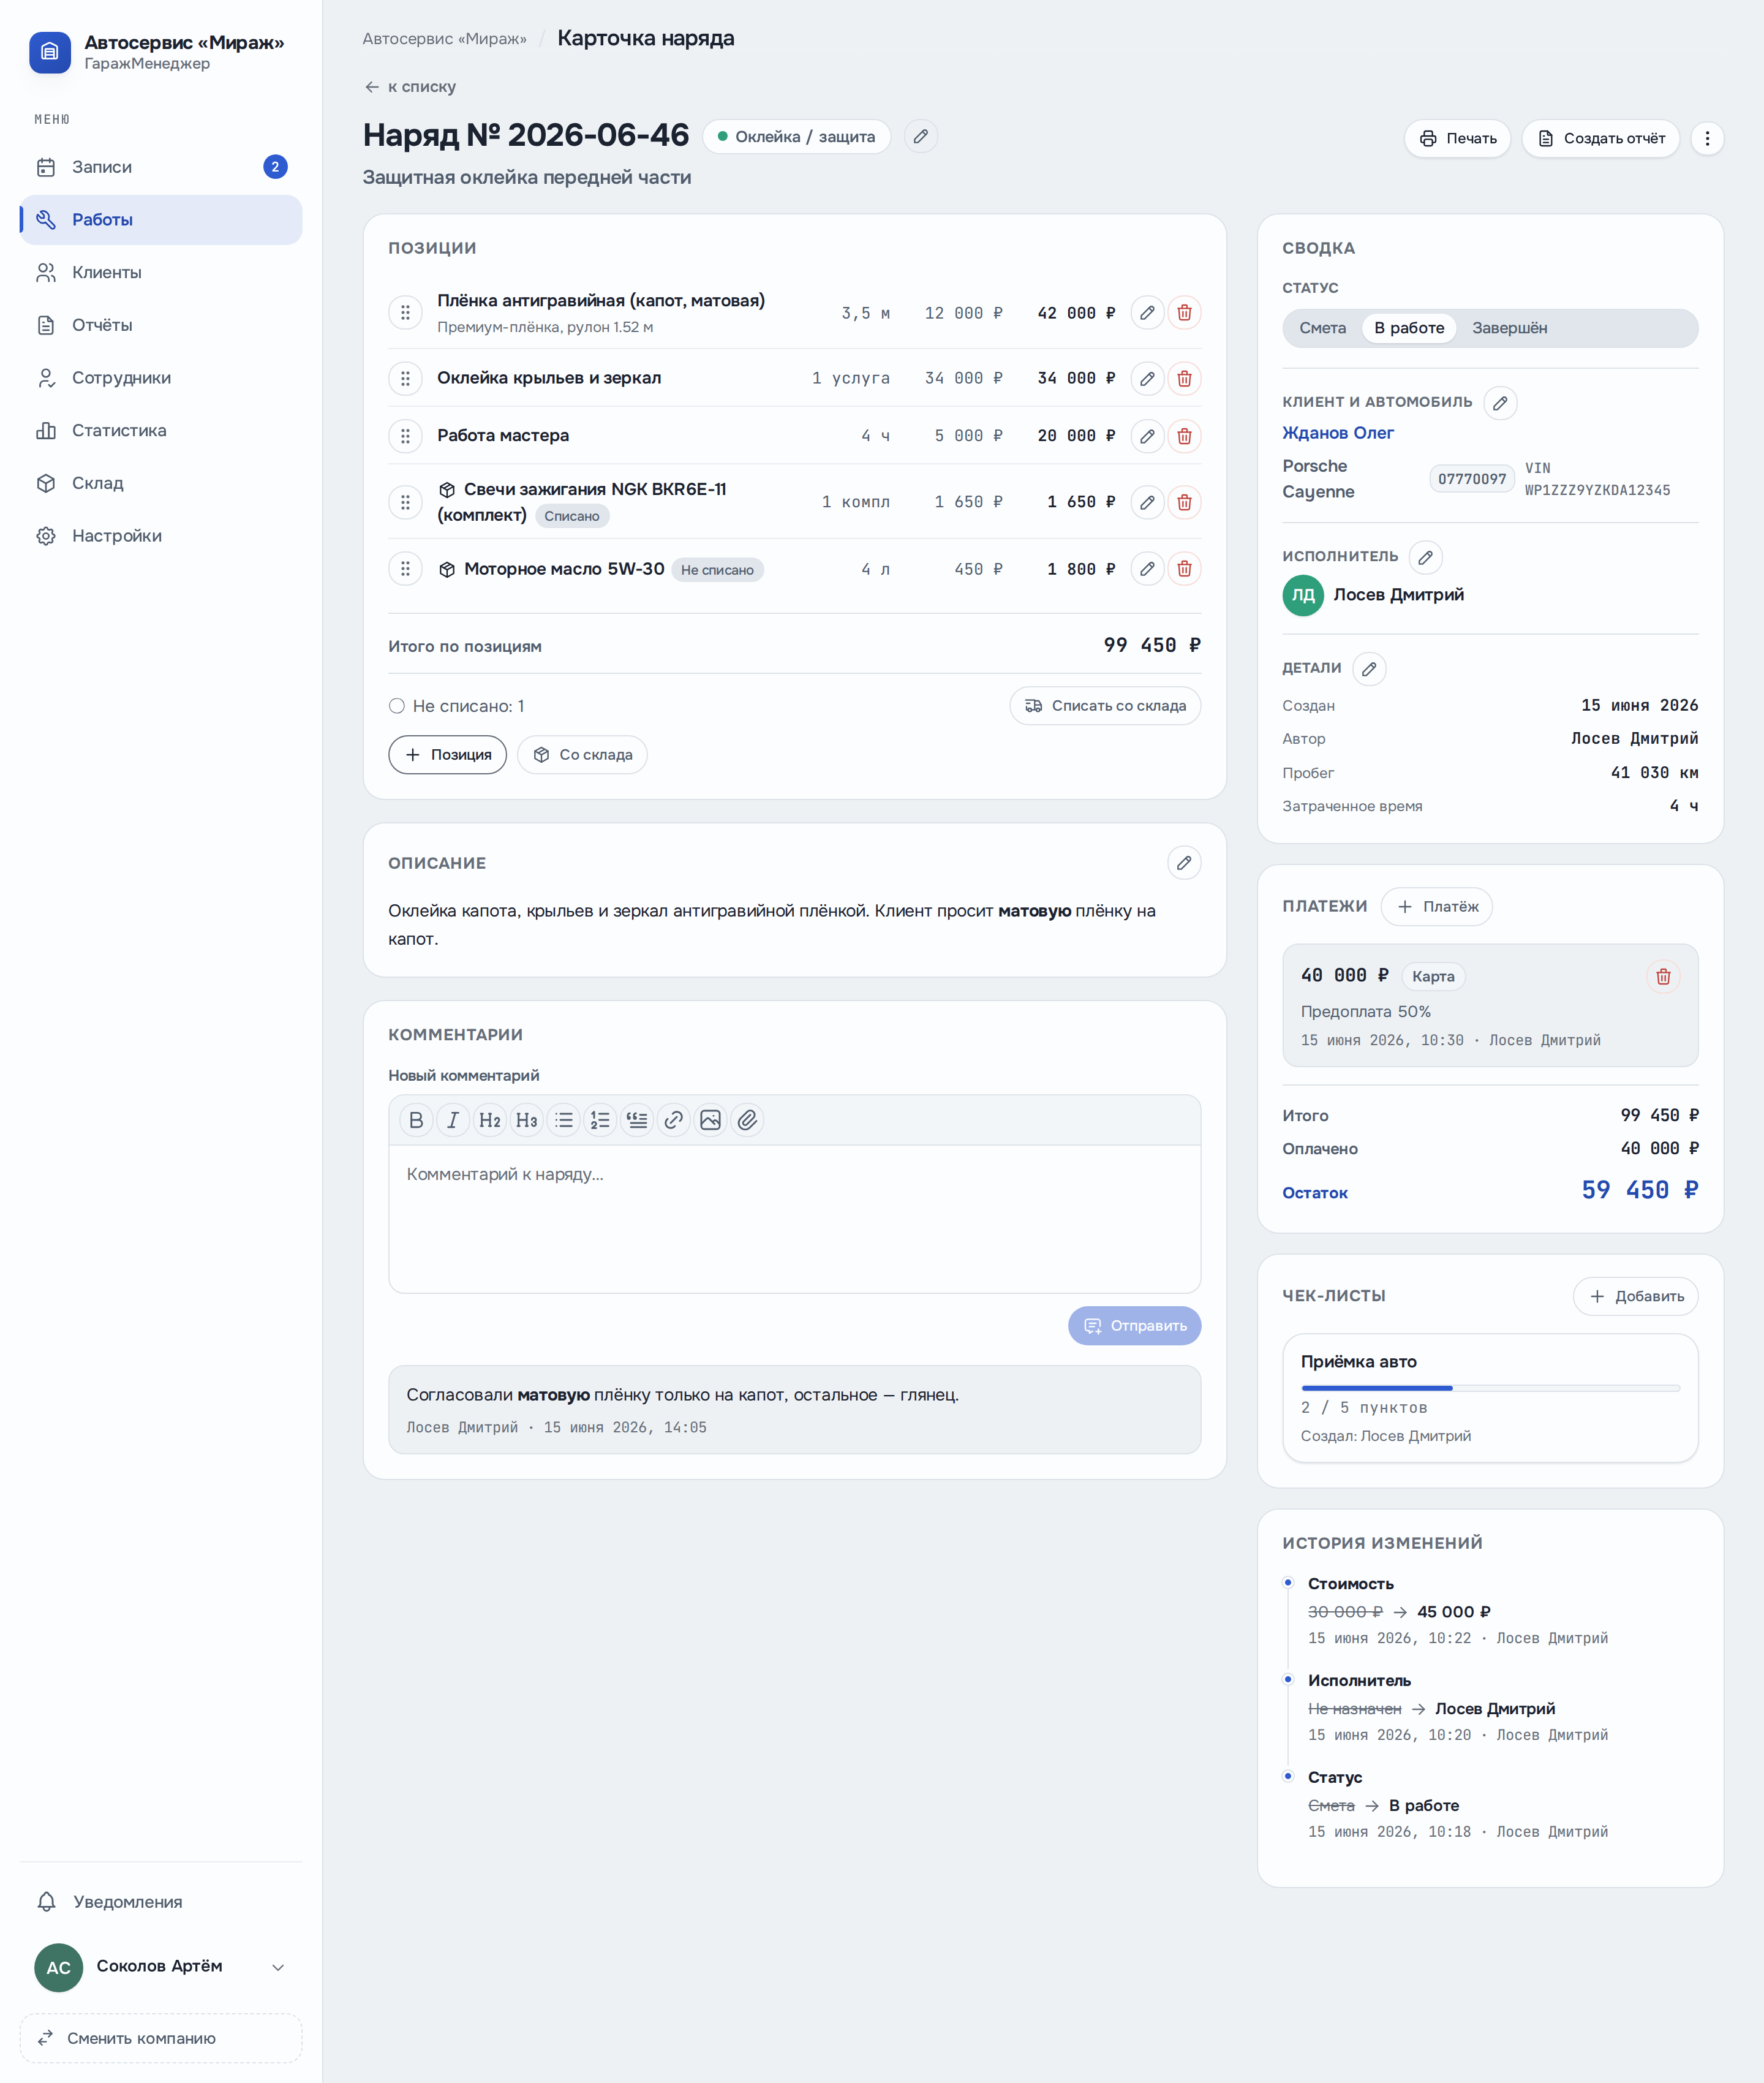Go back via к списку link
This screenshot has height=2083, width=1764.
coord(410,87)
